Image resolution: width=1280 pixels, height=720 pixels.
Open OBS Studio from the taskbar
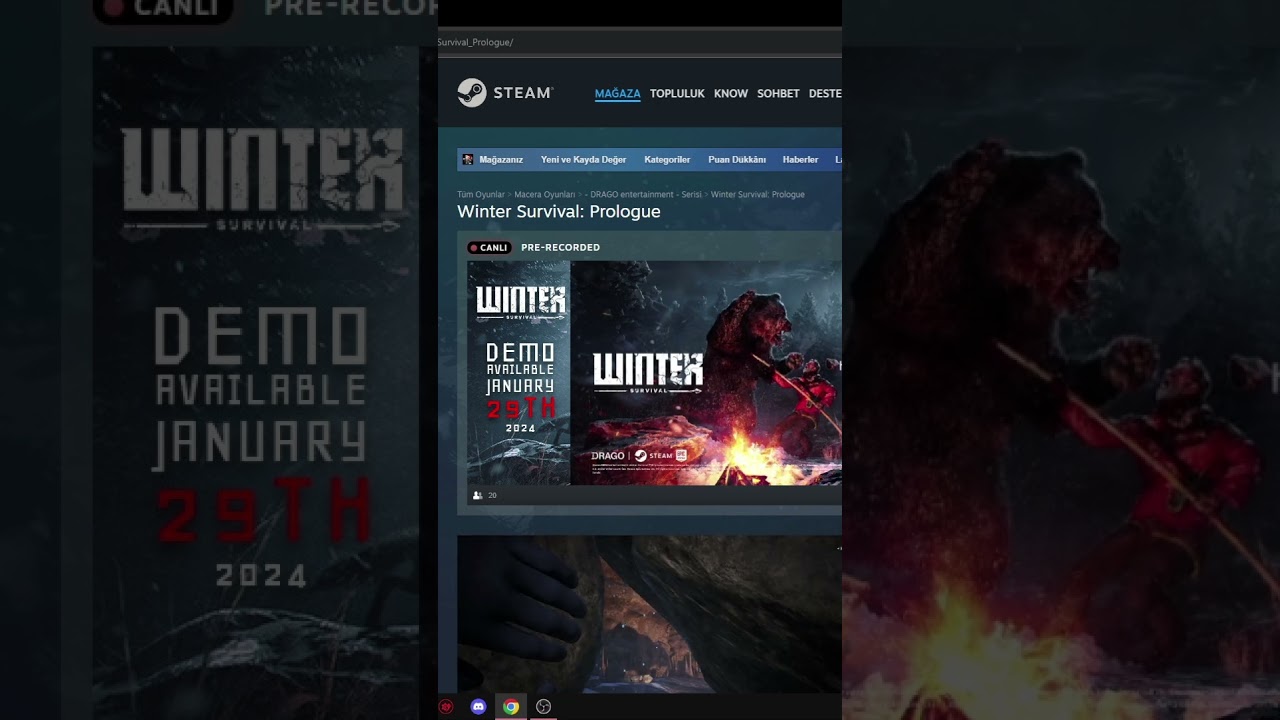point(544,707)
